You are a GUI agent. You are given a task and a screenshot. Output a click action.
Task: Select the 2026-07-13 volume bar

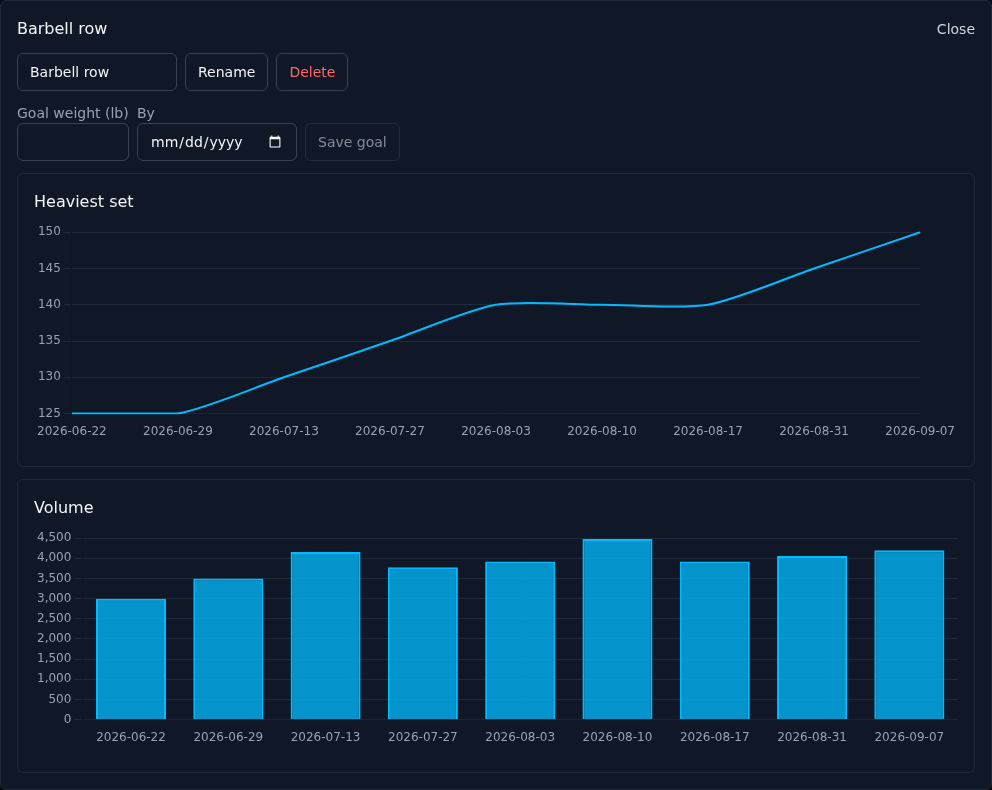pyautogui.click(x=326, y=636)
